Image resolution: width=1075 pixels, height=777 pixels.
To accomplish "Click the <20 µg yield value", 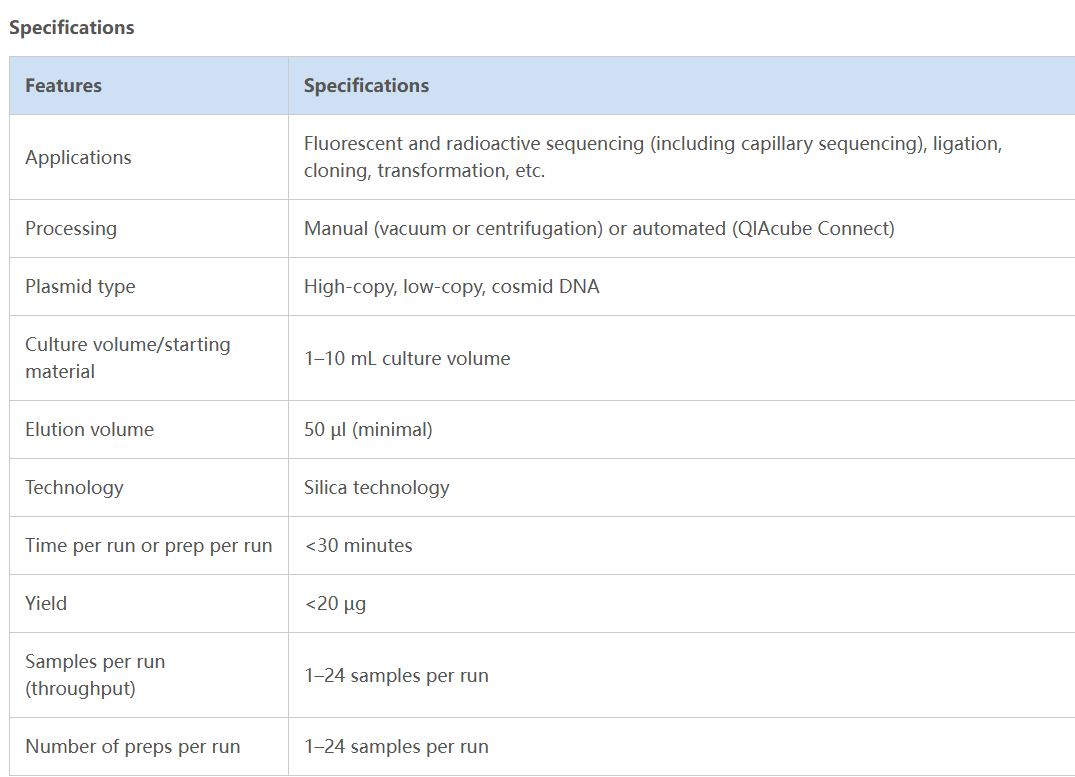I will (335, 604).
